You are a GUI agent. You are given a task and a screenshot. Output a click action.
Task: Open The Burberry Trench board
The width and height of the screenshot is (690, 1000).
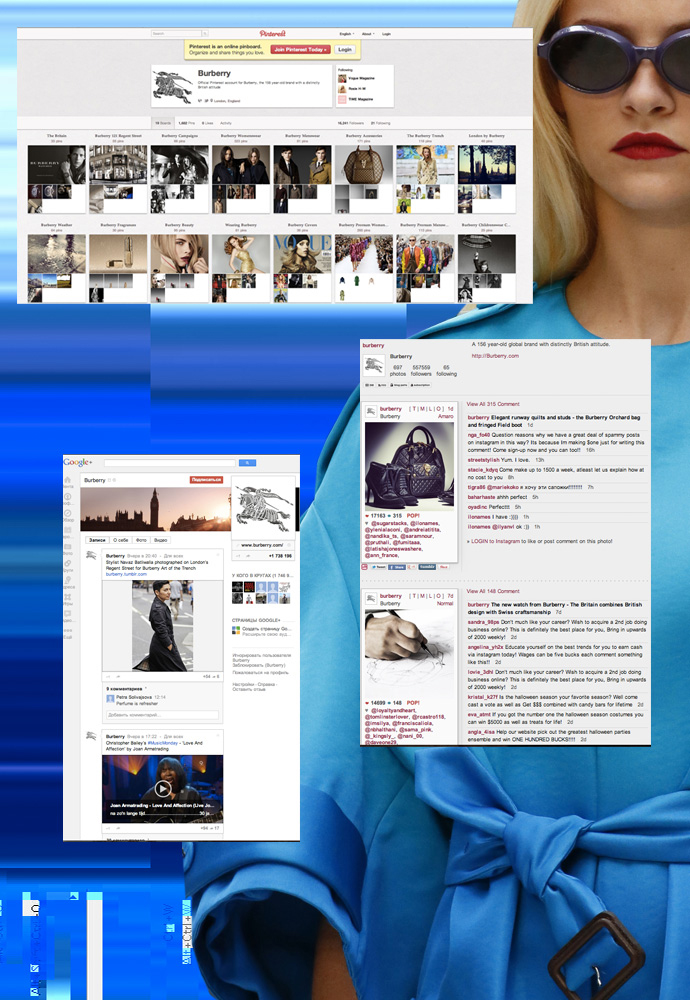point(425,165)
